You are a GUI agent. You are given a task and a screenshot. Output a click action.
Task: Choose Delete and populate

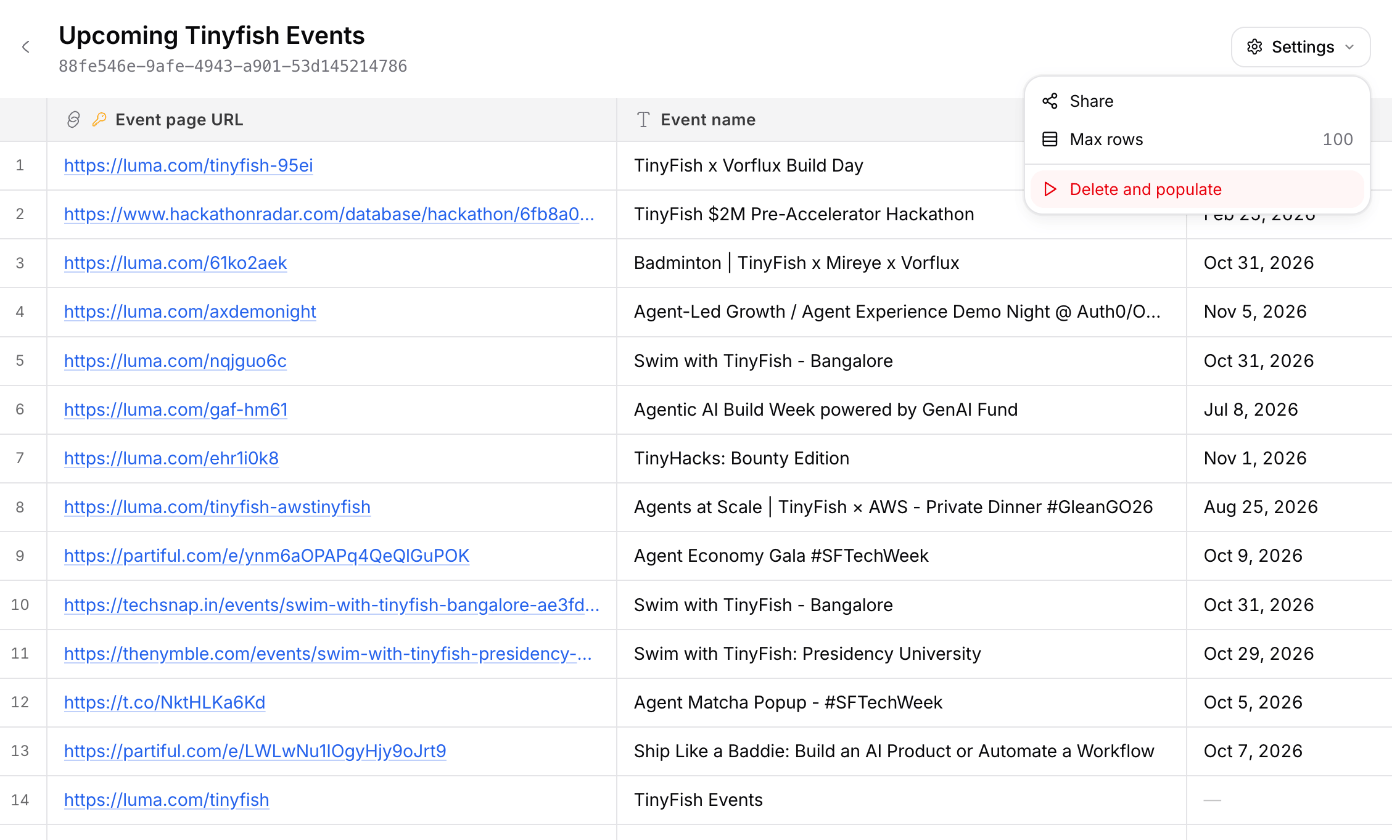tap(1197, 189)
